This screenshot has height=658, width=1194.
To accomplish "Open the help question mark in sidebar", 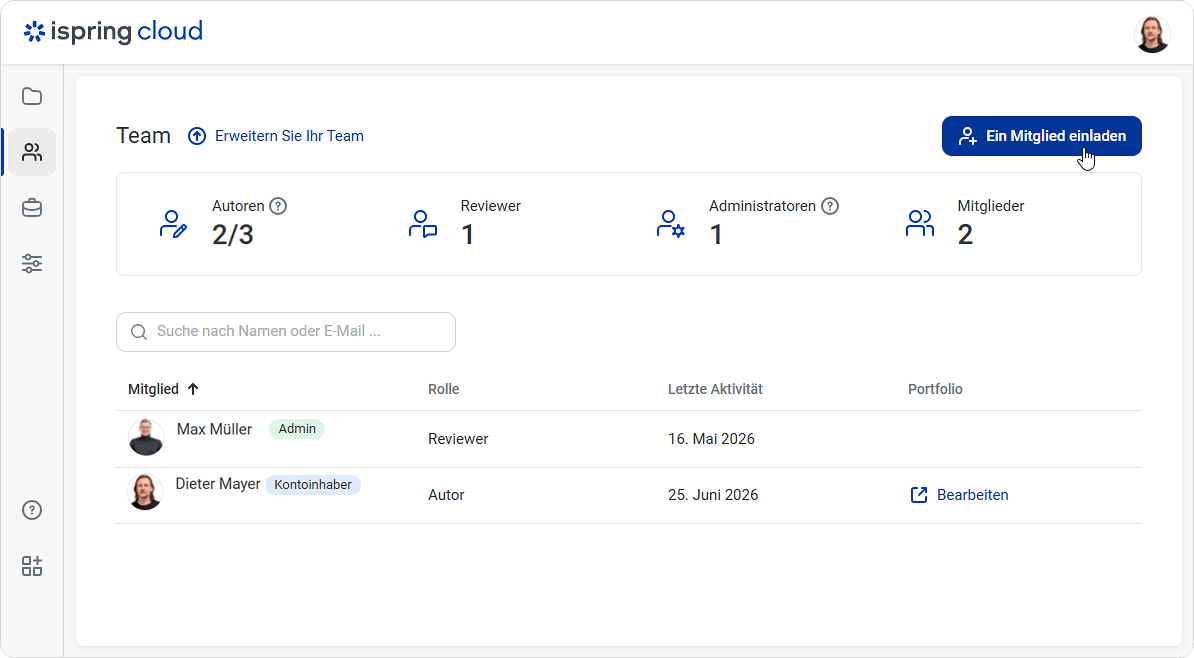I will [x=32, y=510].
